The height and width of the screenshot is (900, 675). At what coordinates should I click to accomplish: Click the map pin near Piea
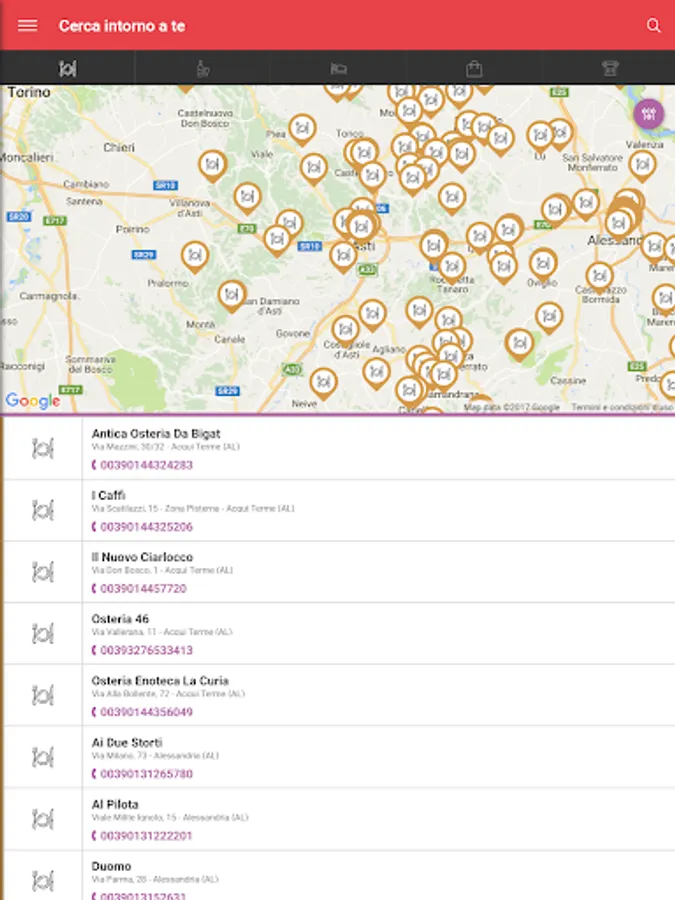click(302, 129)
